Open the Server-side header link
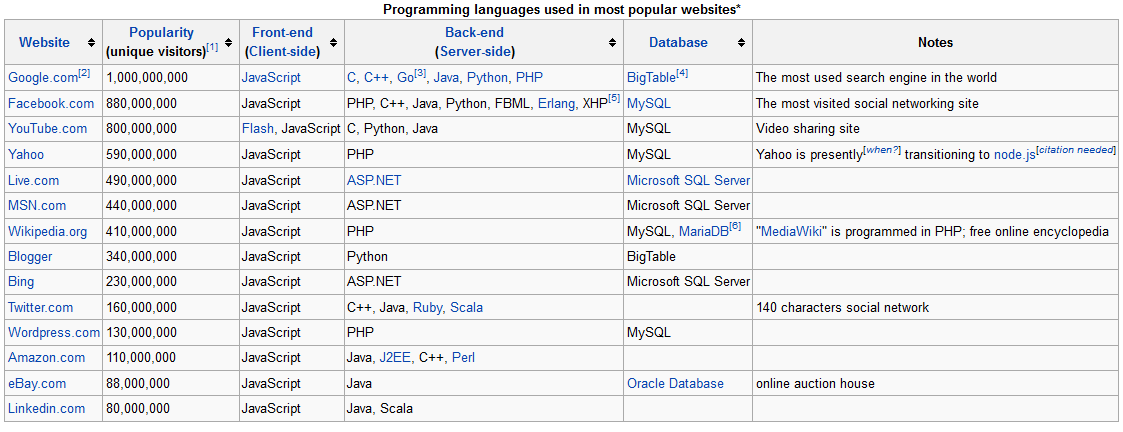 [x=474, y=52]
